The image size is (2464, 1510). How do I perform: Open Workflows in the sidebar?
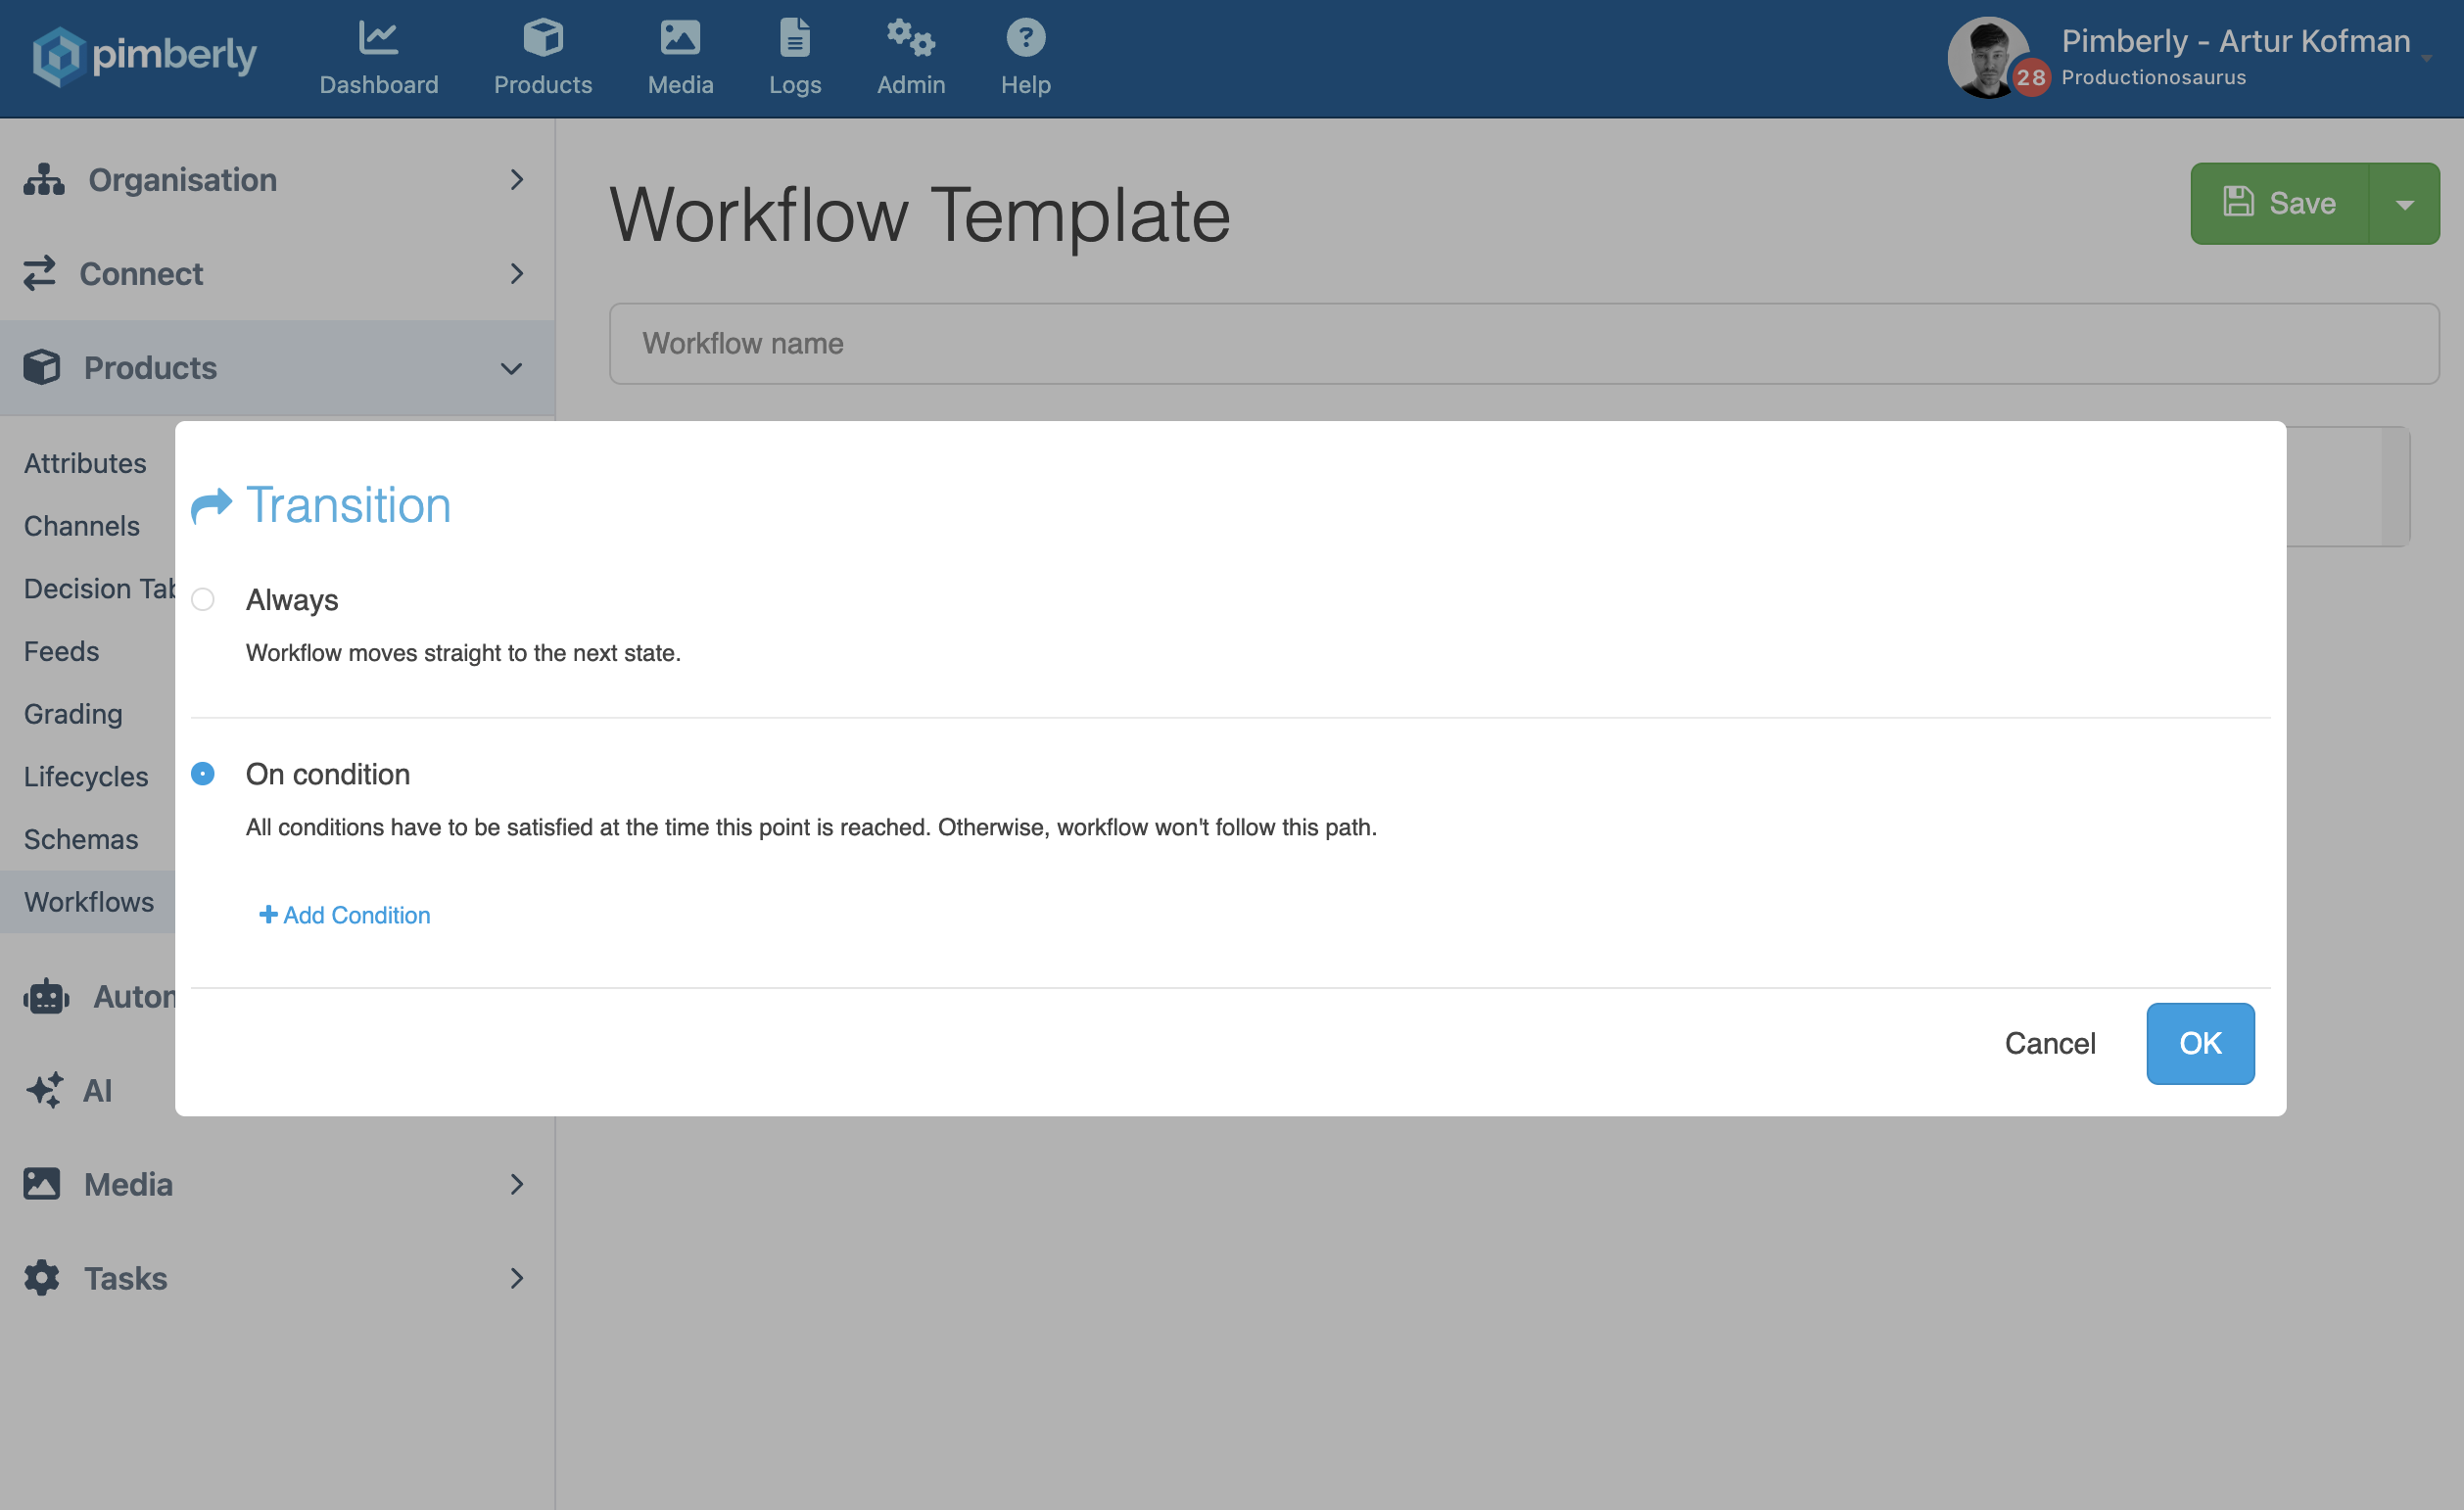pyautogui.click(x=89, y=902)
